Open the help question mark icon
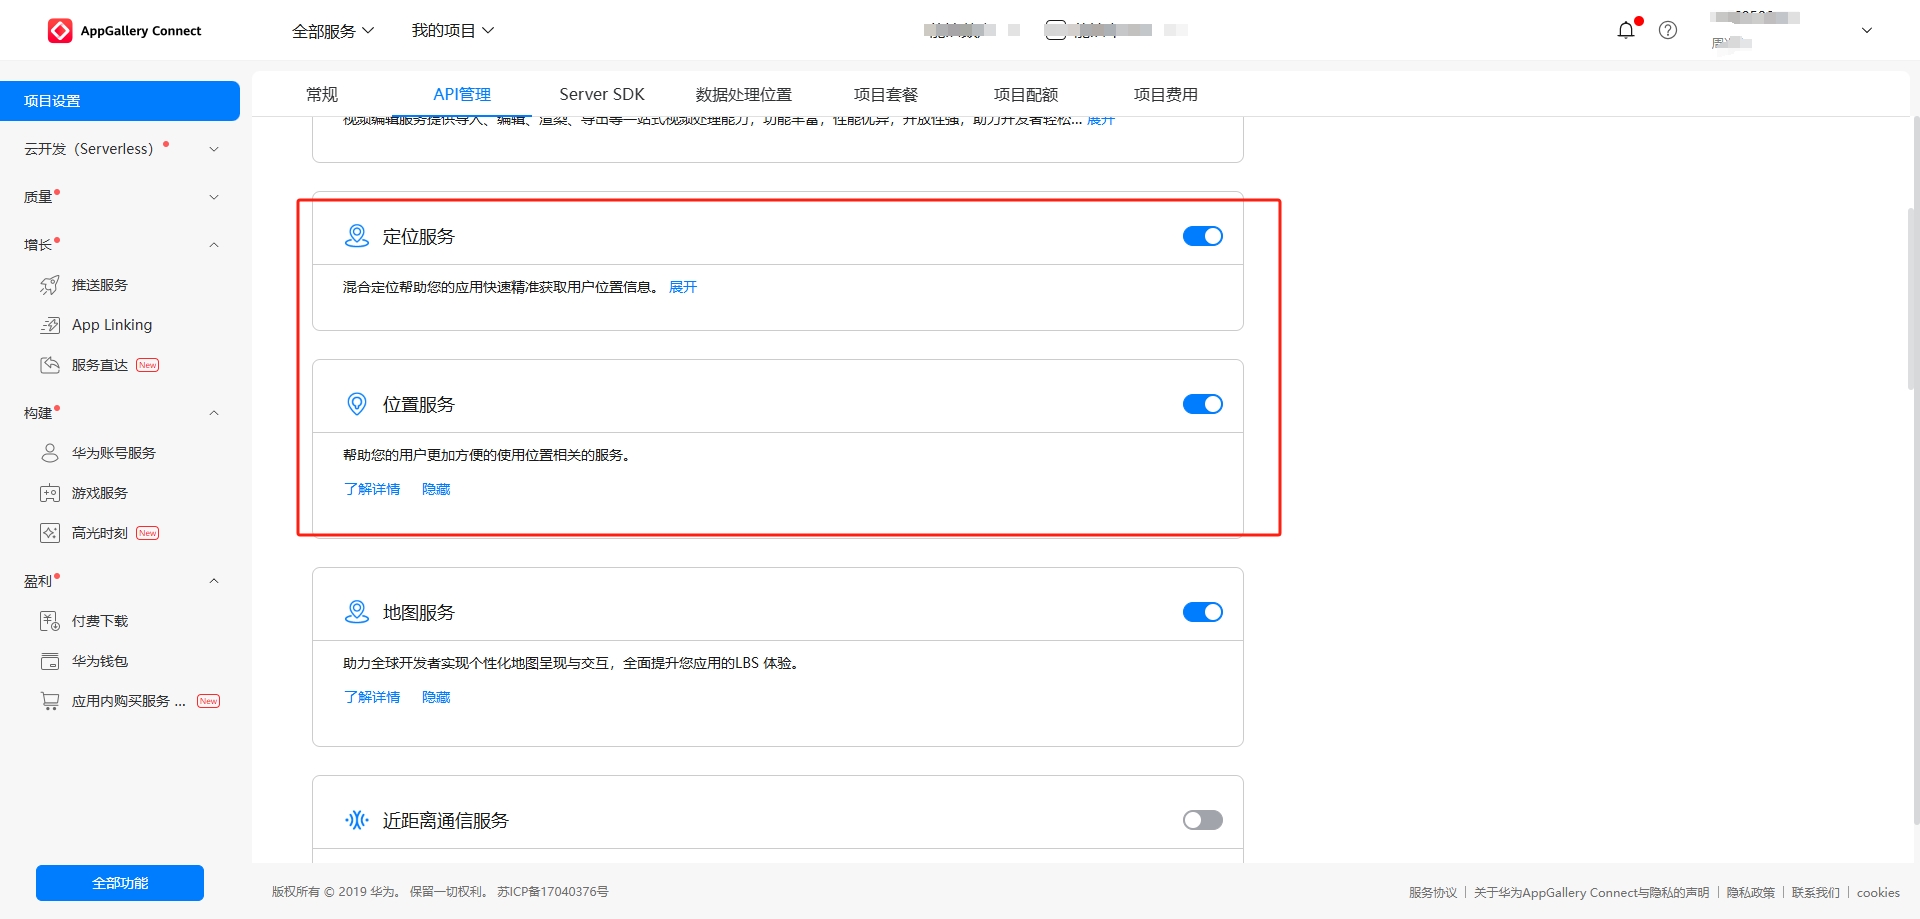 1668,30
